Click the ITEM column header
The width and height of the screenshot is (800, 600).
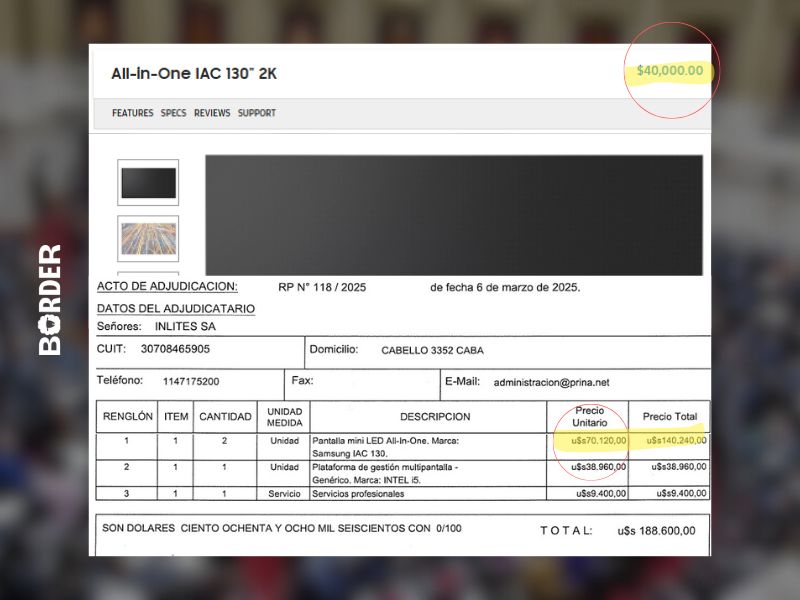[x=176, y=417]
